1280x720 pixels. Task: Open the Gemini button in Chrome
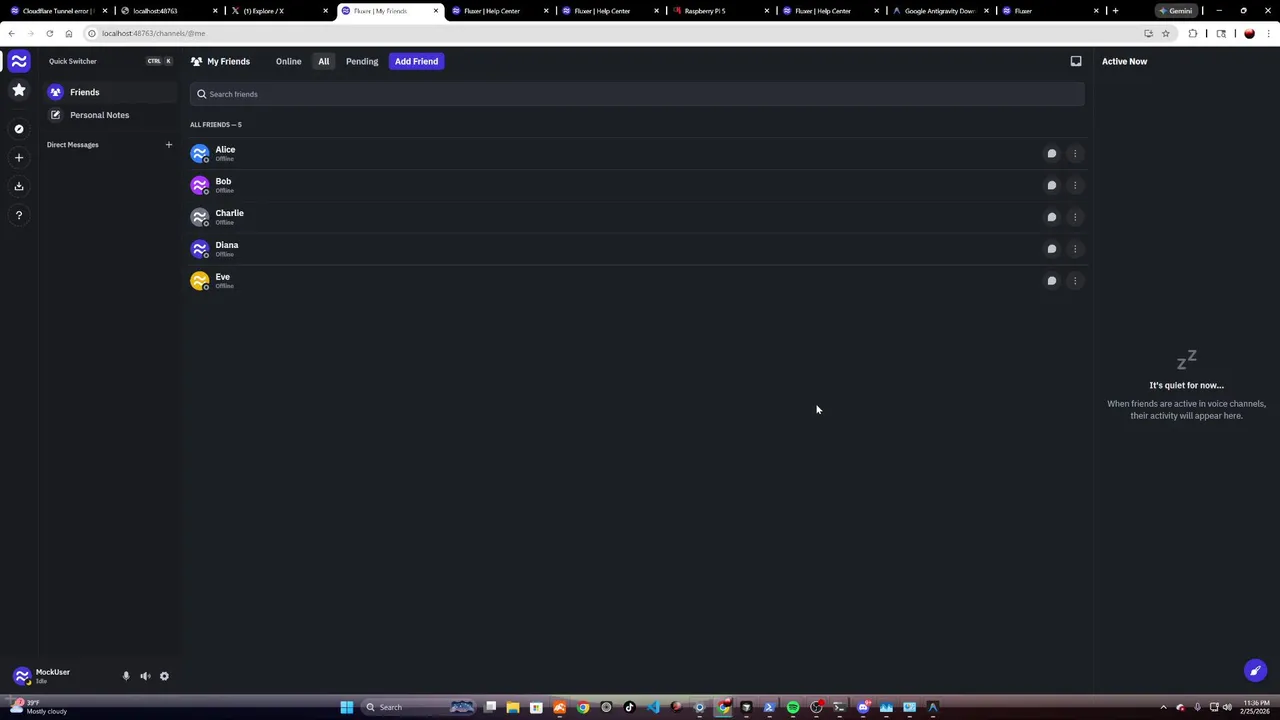[x=1176, y=11]
